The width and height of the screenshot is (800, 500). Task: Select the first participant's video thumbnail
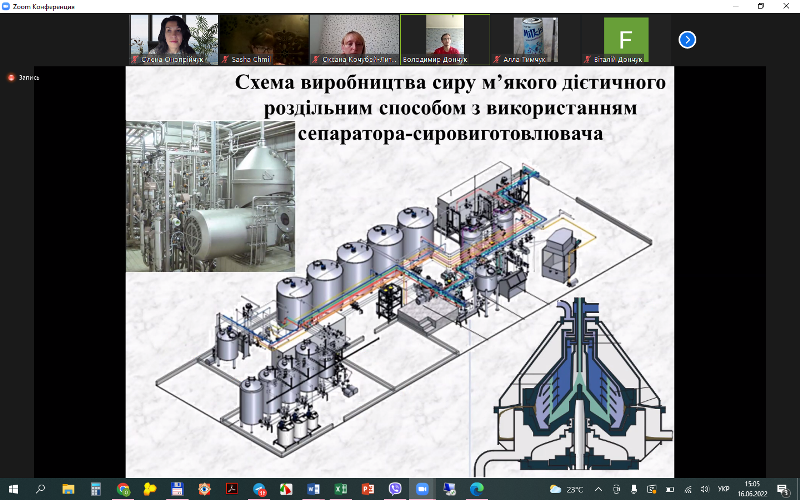coord(174,39)
